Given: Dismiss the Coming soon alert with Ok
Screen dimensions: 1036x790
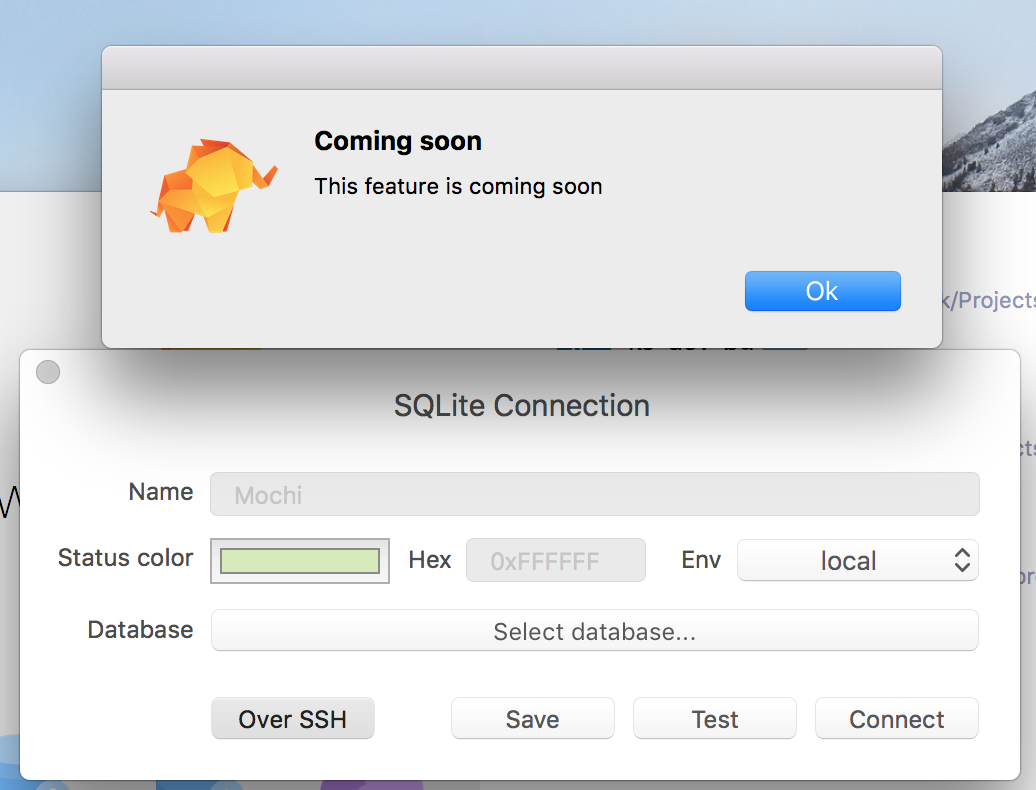Looking at the screenshot, I should tap(822, 291).
